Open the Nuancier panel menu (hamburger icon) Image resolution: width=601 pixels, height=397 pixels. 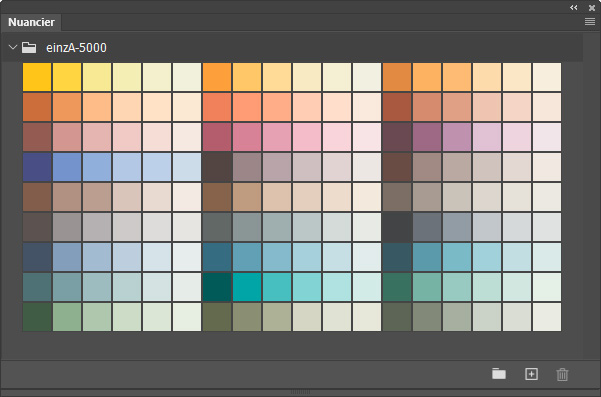(x=590, y=22)
